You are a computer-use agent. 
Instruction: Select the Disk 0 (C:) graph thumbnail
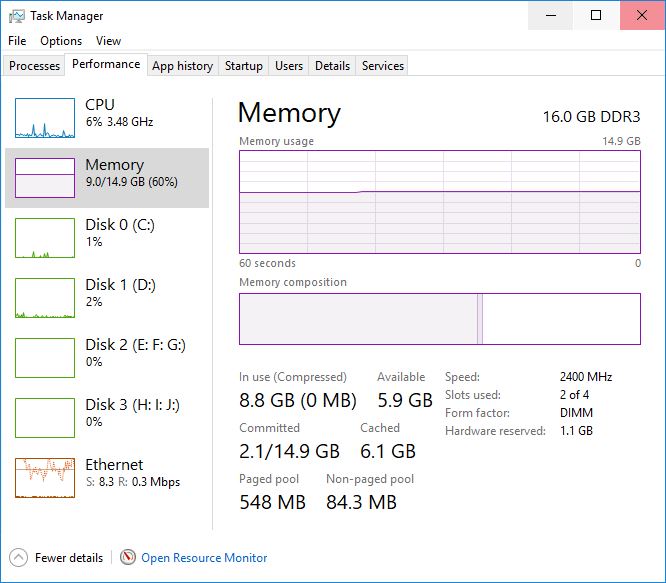[45, 238]
